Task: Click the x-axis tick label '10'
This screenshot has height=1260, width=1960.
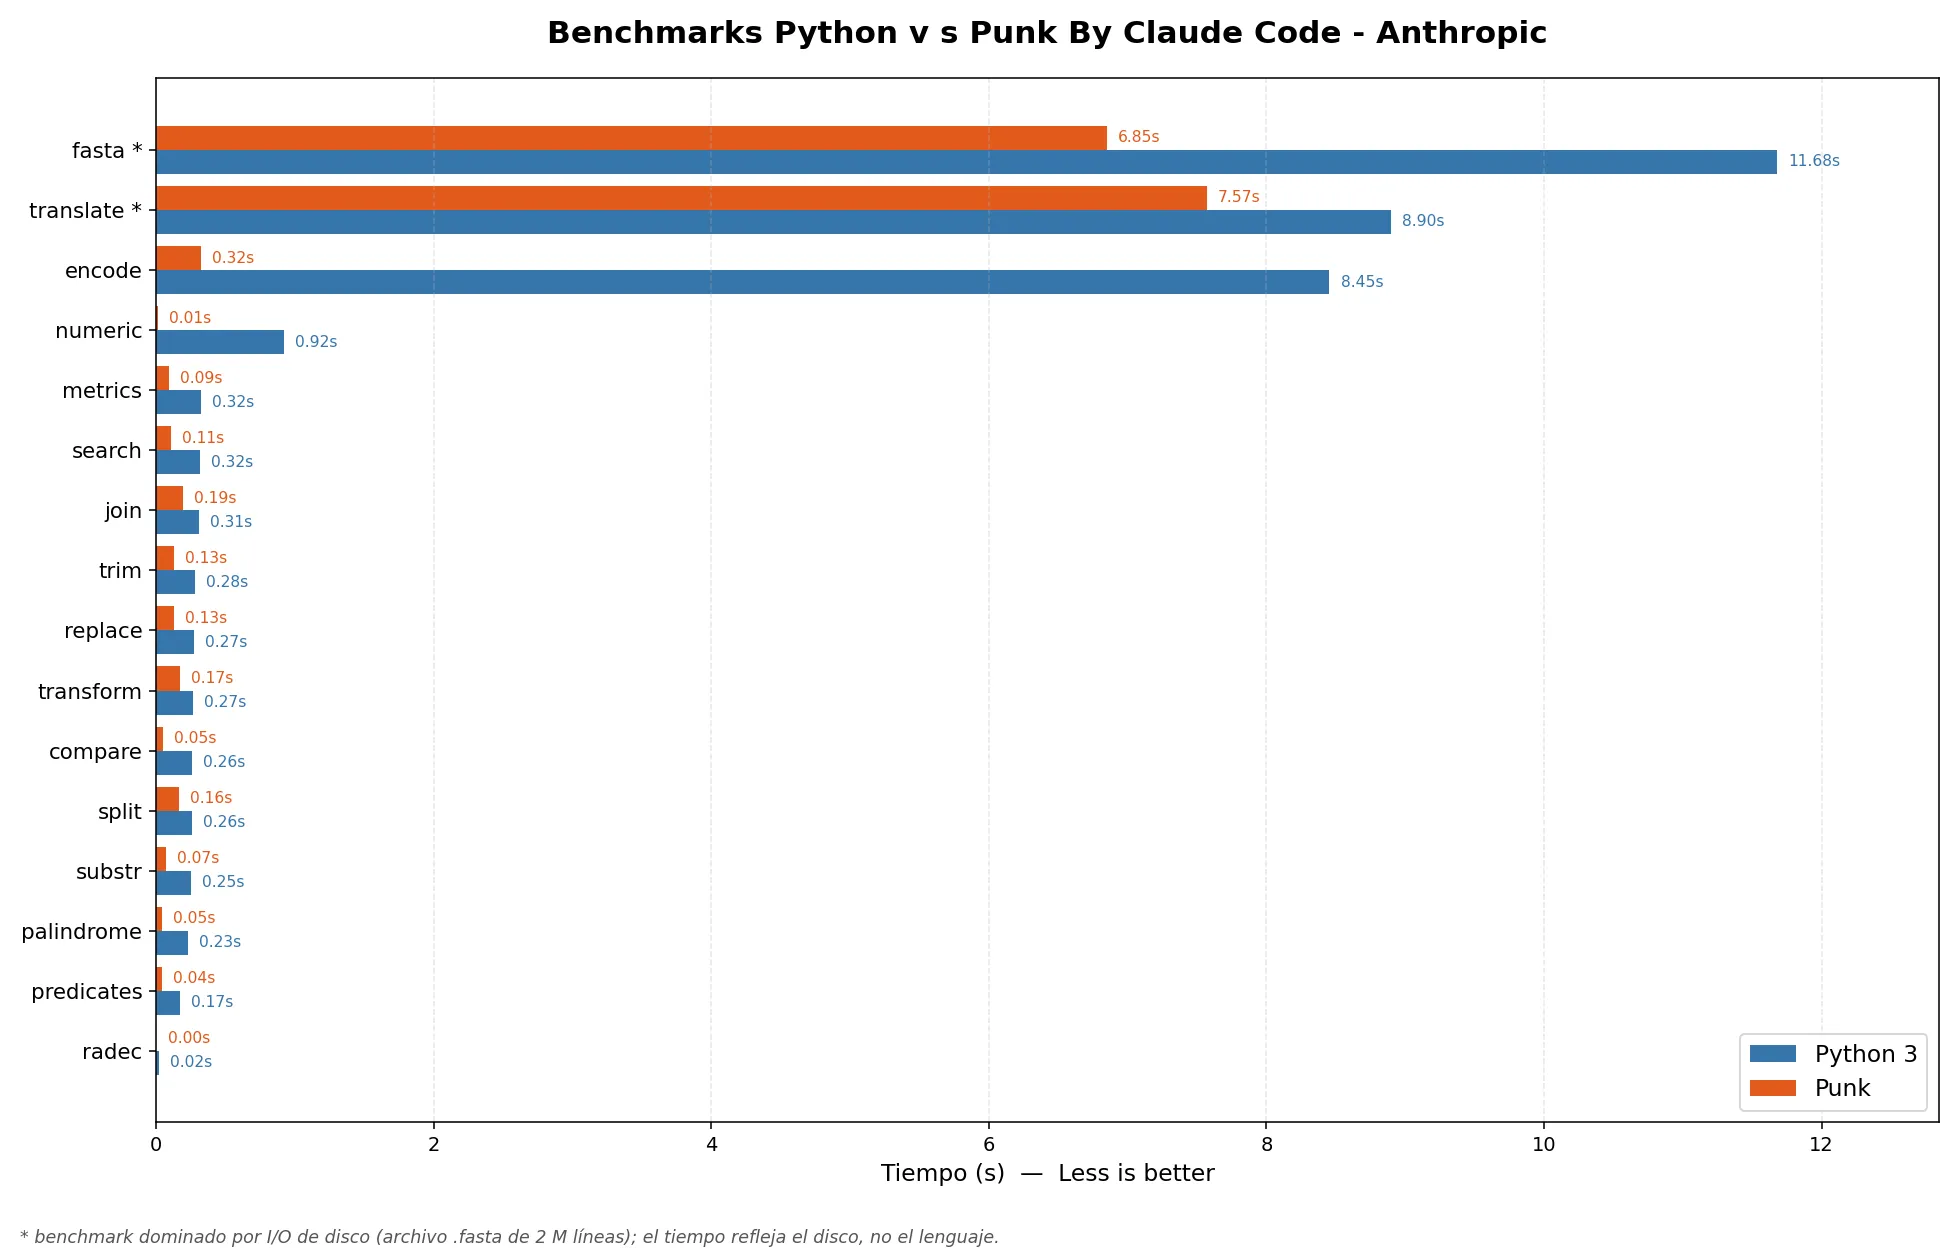Action: (x=1544, y=1145)
